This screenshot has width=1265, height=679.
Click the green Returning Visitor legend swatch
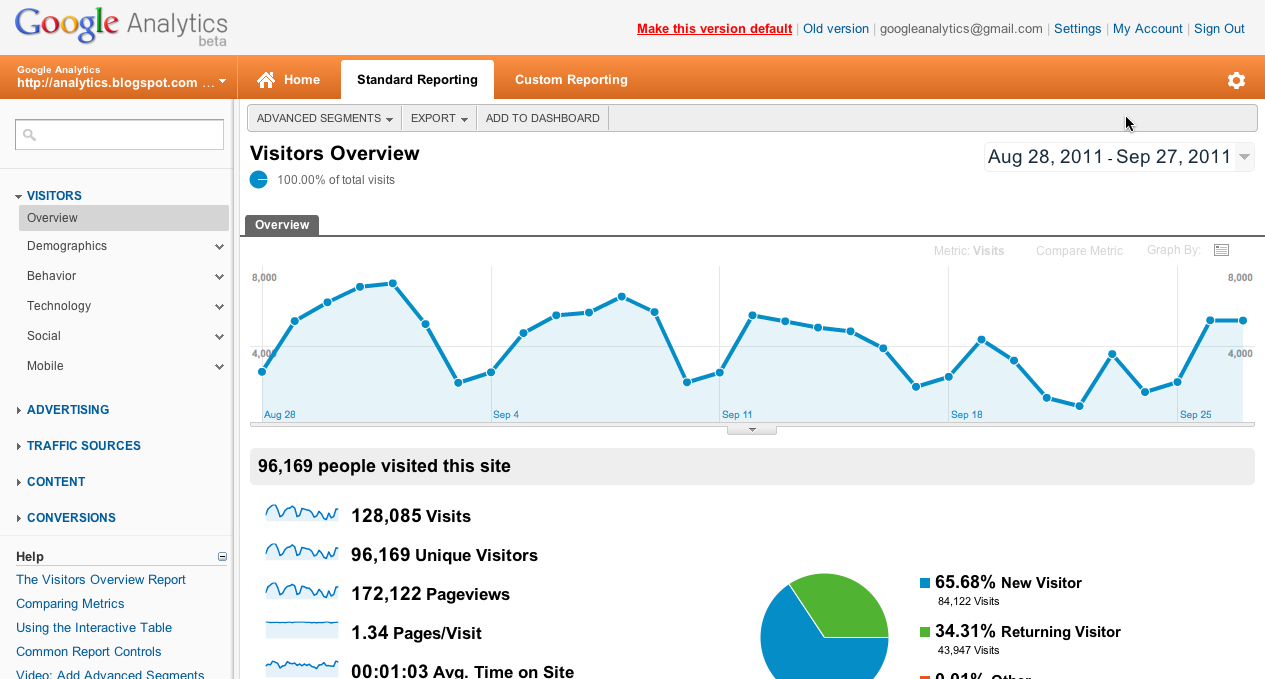pyautogui.click(x=925, y=631)
